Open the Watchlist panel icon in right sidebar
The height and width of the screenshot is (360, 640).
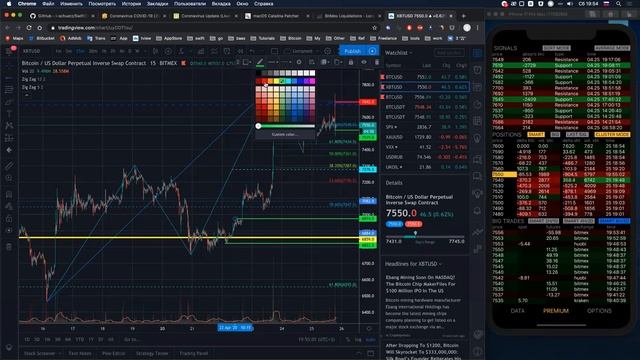point(477,53)
